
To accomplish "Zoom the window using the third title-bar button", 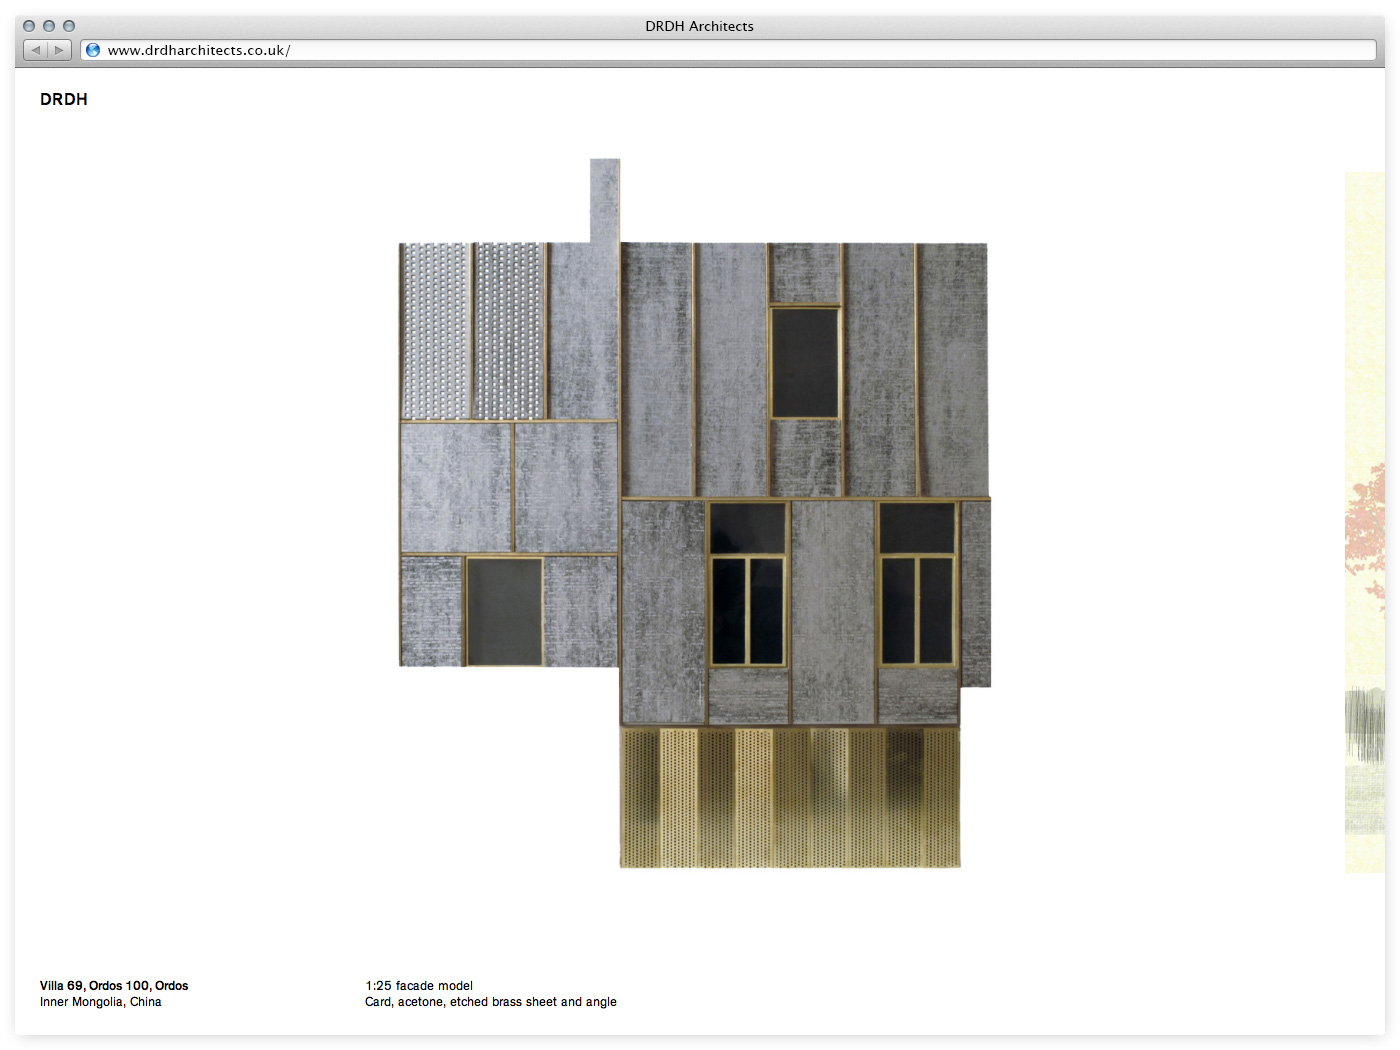I will click(69, 26).
